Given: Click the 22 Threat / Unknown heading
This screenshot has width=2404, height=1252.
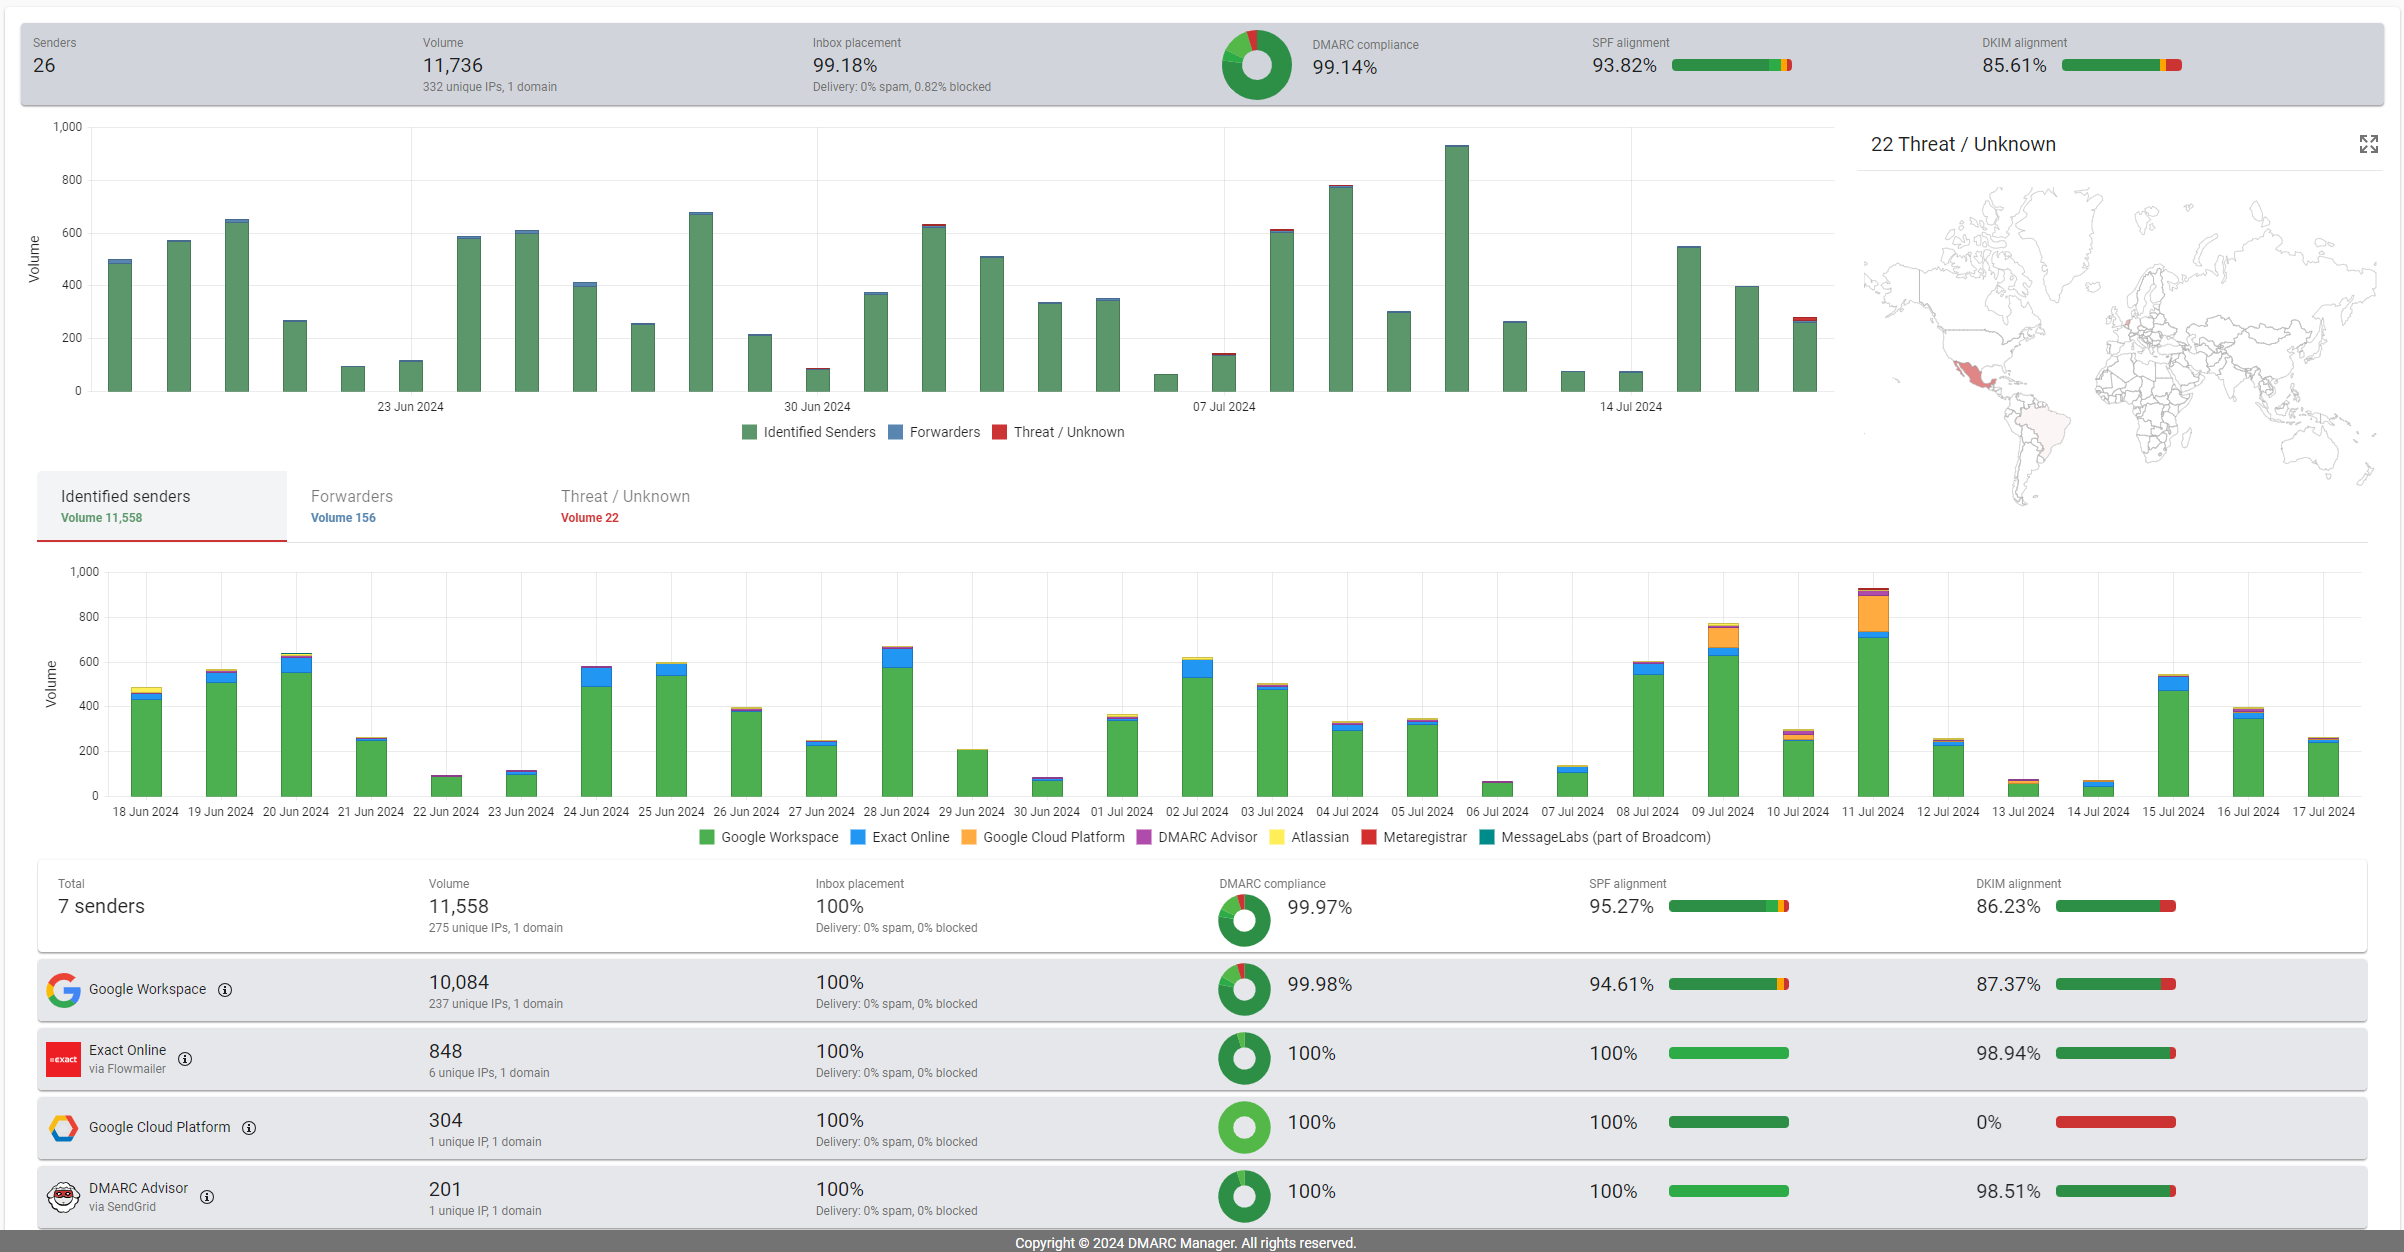Looking at the screenshot, I should (x=1963, y=144).
